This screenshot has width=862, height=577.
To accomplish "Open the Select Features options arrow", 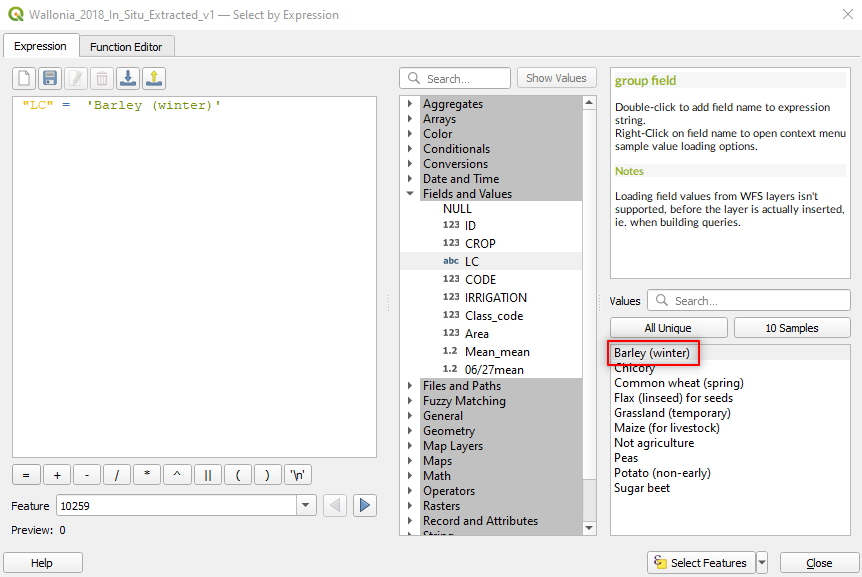I will click(762, 563).
